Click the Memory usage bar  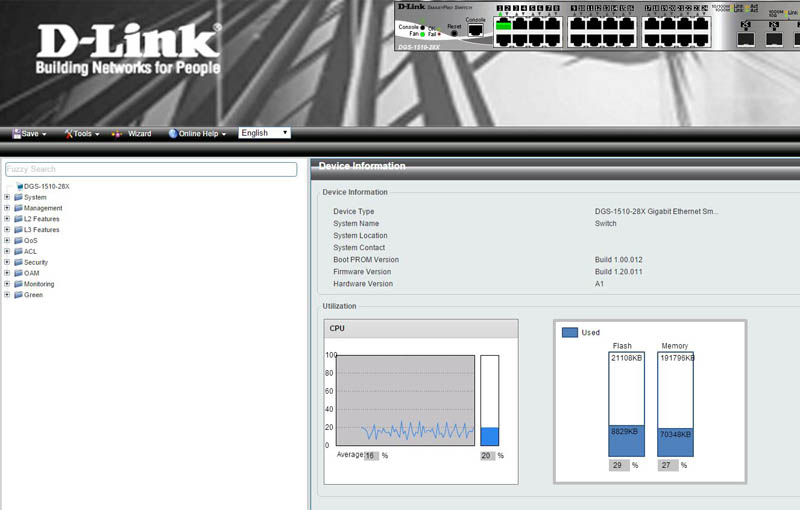coord(675,404)
